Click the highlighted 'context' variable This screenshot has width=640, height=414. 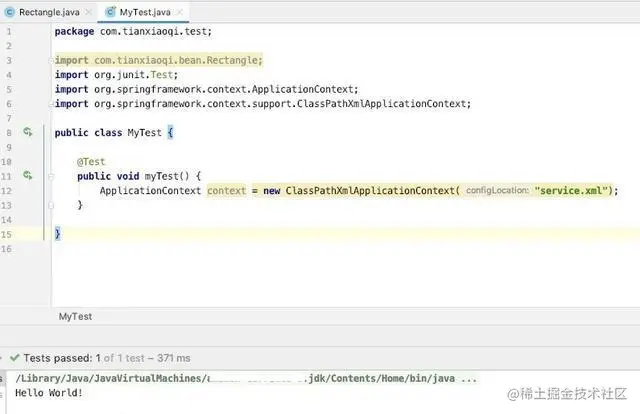[x=227, y=191]
